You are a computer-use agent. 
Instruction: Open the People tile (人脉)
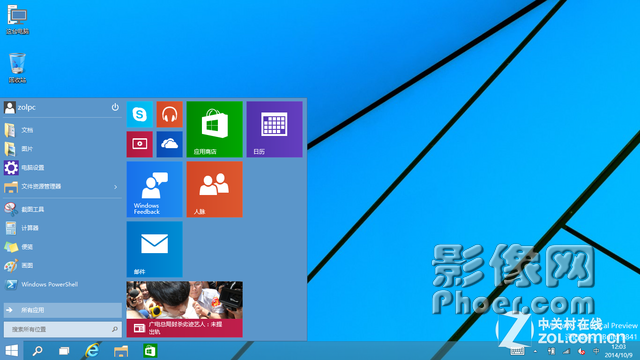[215, 189]
